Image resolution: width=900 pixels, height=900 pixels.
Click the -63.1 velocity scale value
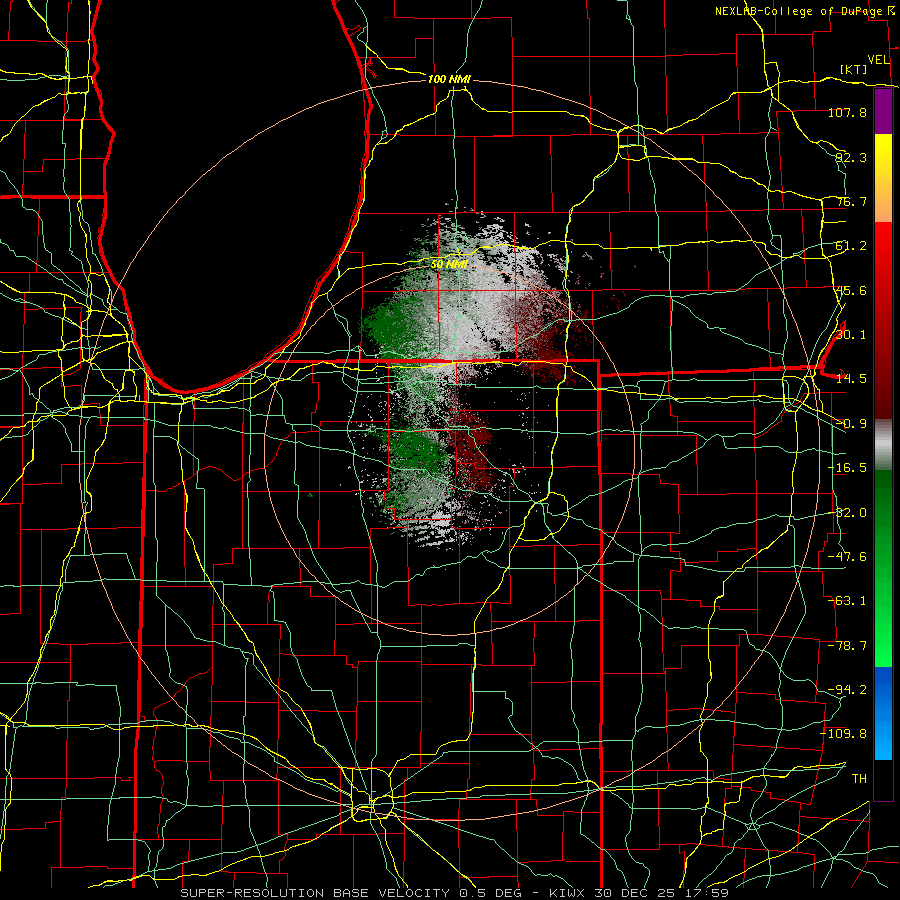(847, 601)
